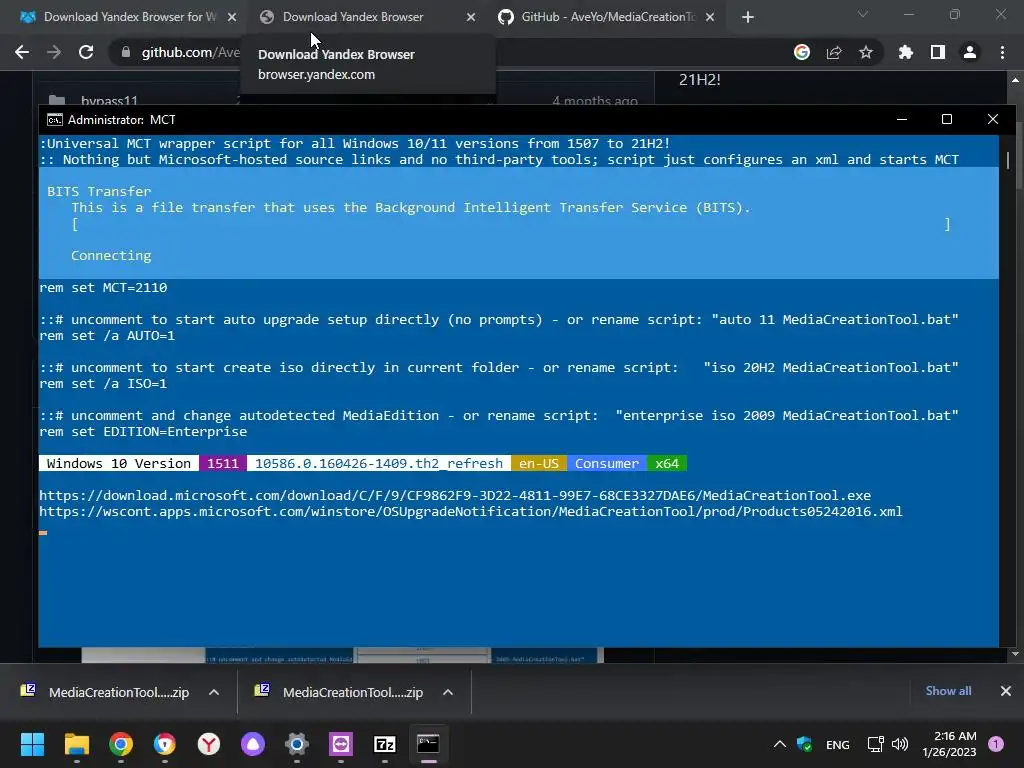Open first MediaCreationTool zip download
Viewport: 1024px width, 768px height.
[x=106, y=692]
